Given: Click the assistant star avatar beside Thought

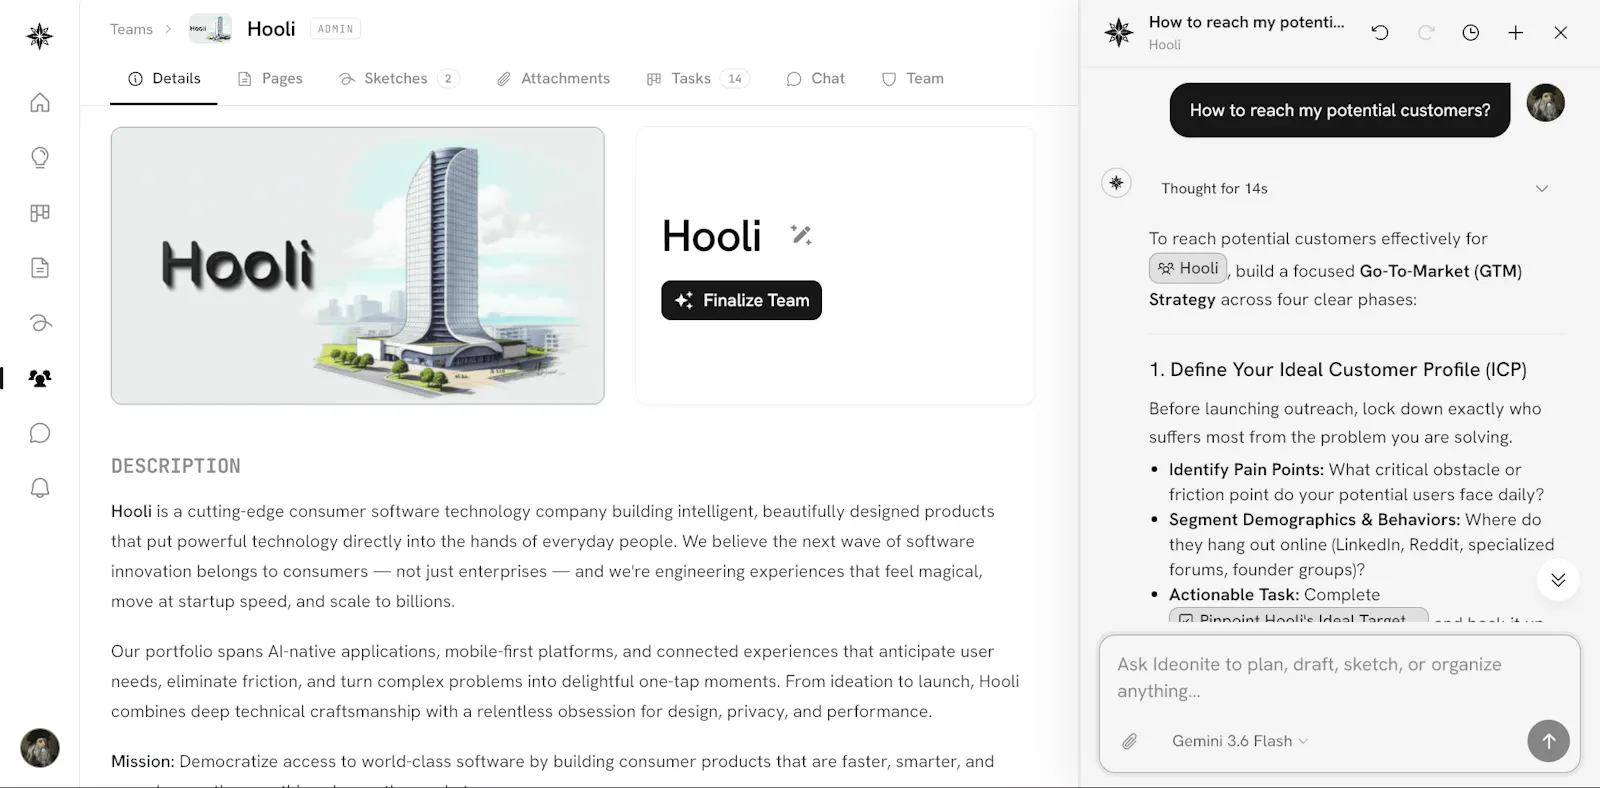Looking at the screenshot, I should 1116,183.
